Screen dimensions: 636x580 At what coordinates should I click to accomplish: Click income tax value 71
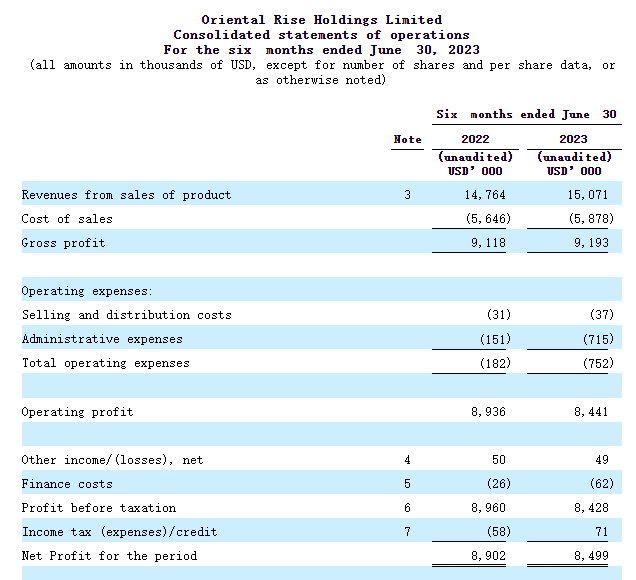(602, 532)
